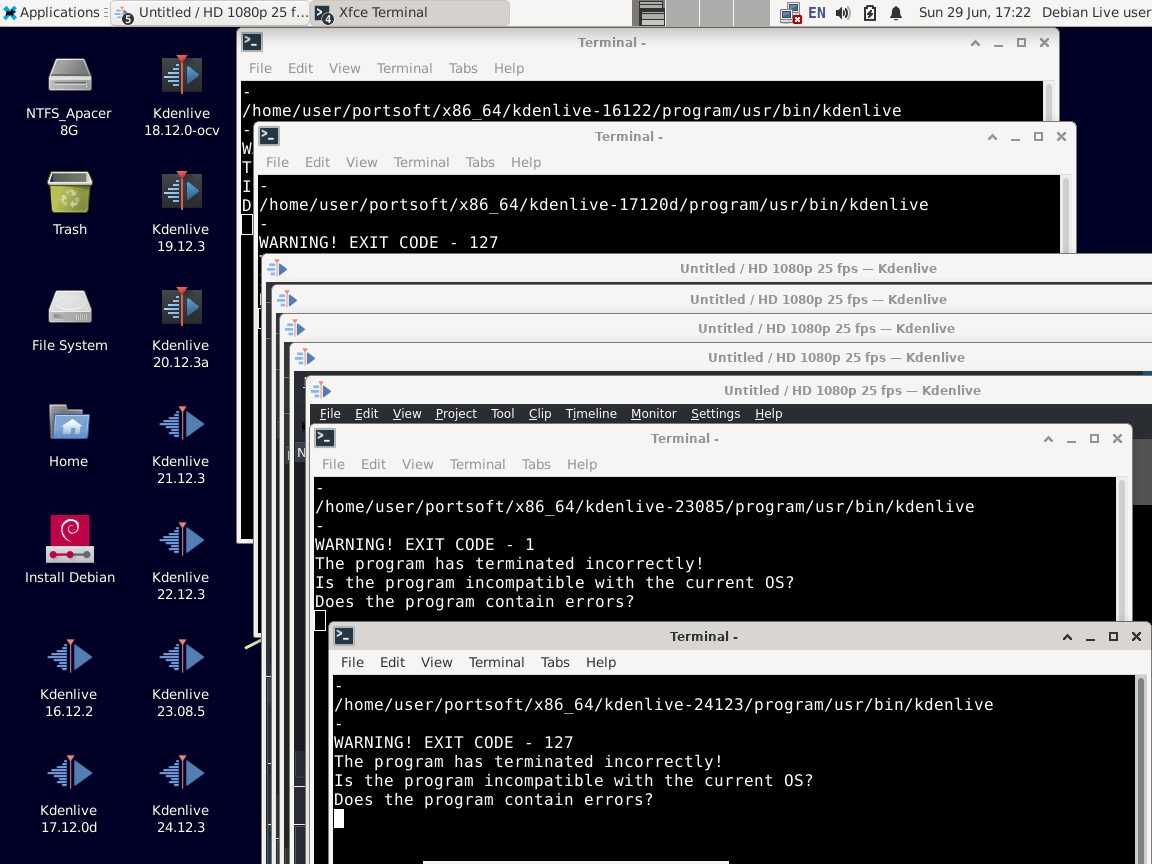Click Kdenlive logo in frontmost Kdenlive title bar
The image size is (1152, 864).
pyautogui.click(x=322, y=390)
